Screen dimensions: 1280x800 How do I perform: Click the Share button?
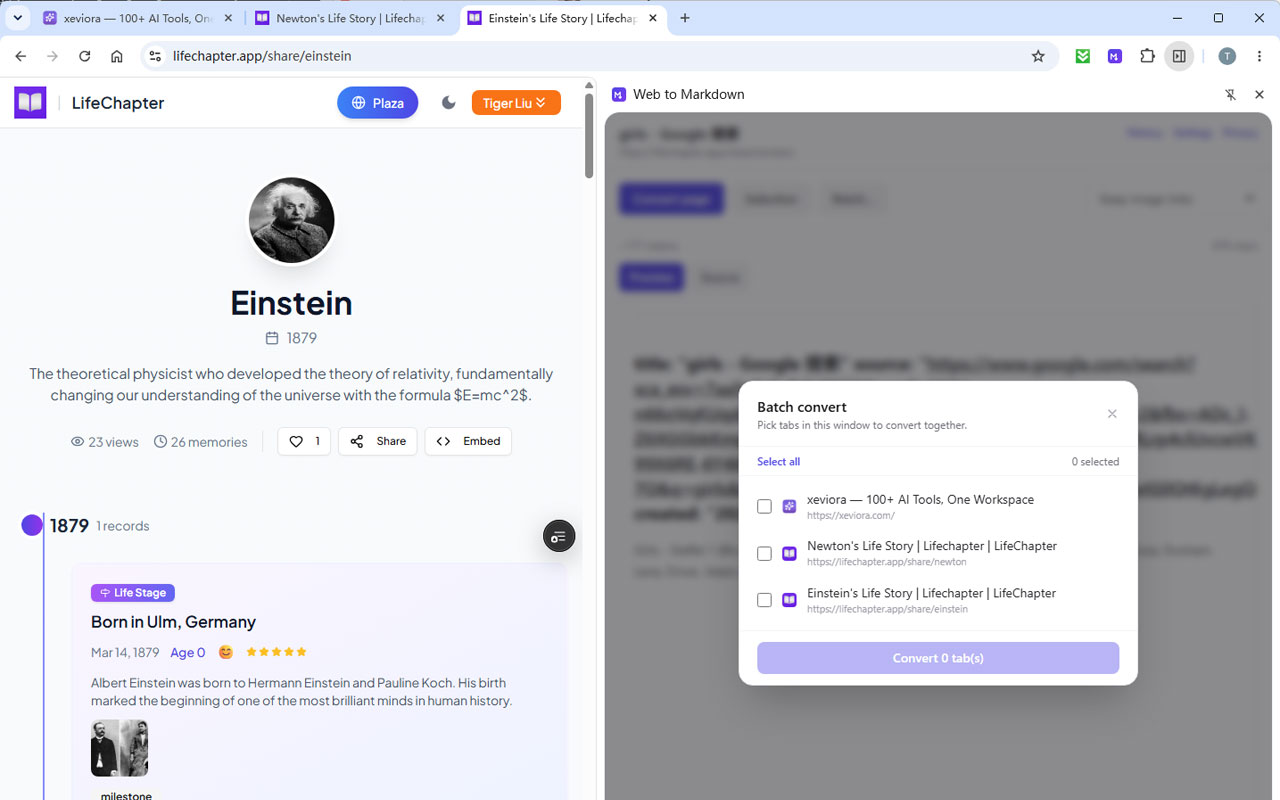[x=377, y=441]
